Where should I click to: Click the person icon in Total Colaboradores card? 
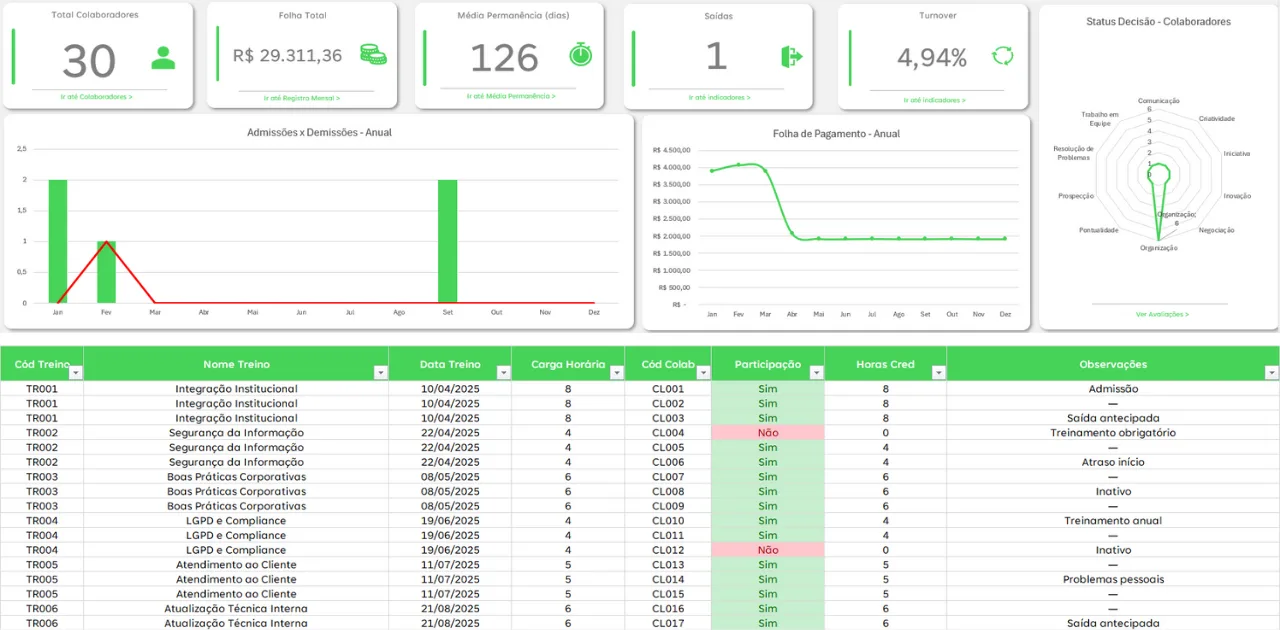tap(163, 58)
